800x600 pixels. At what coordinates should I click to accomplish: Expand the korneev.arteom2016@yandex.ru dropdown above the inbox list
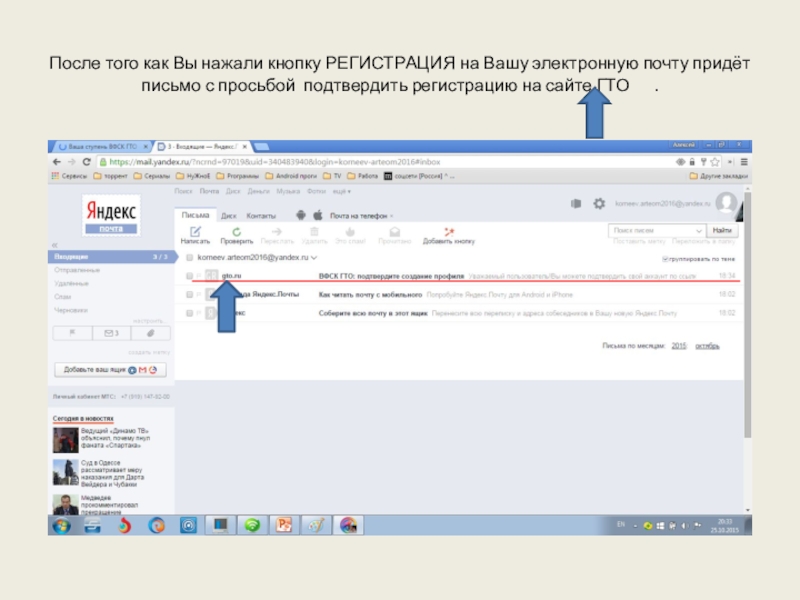point(315,258)
